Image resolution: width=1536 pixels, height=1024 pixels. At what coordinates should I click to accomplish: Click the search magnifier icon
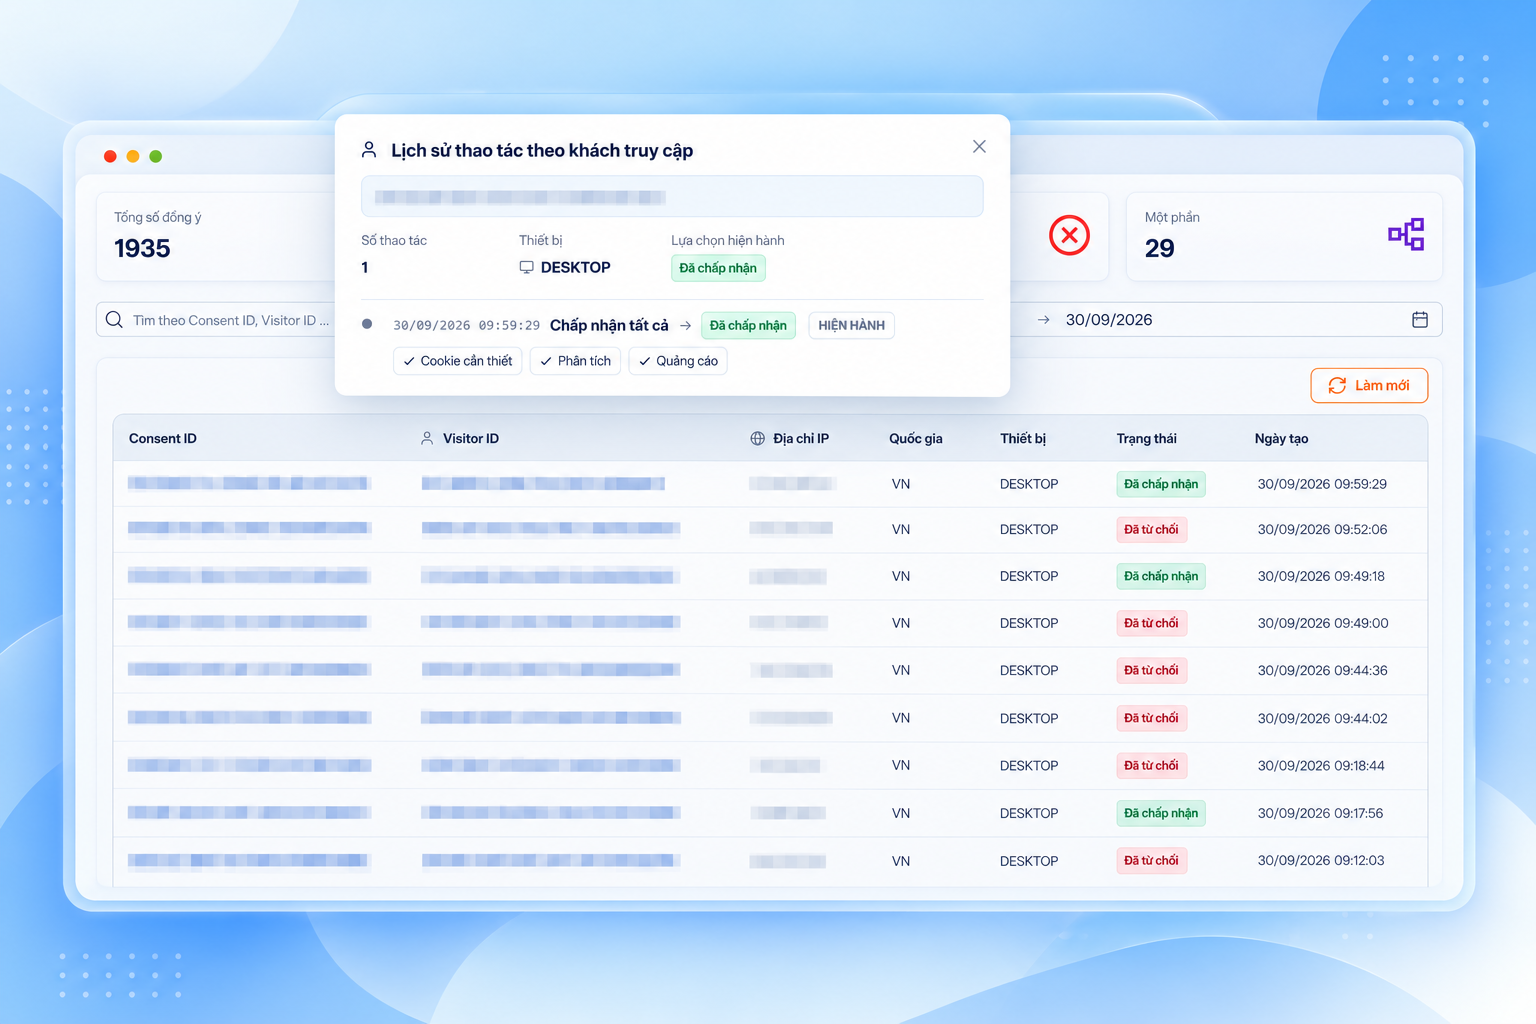pos(114,320)
